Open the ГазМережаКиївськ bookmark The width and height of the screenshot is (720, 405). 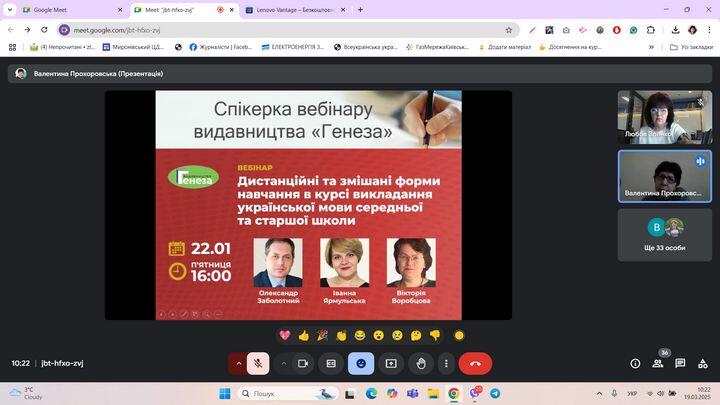438,47
